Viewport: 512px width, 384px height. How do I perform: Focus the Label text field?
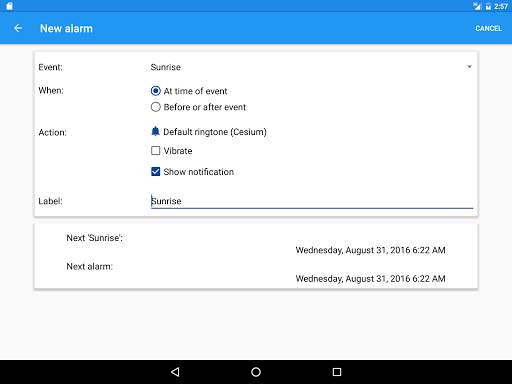click(x=312, y=201)
